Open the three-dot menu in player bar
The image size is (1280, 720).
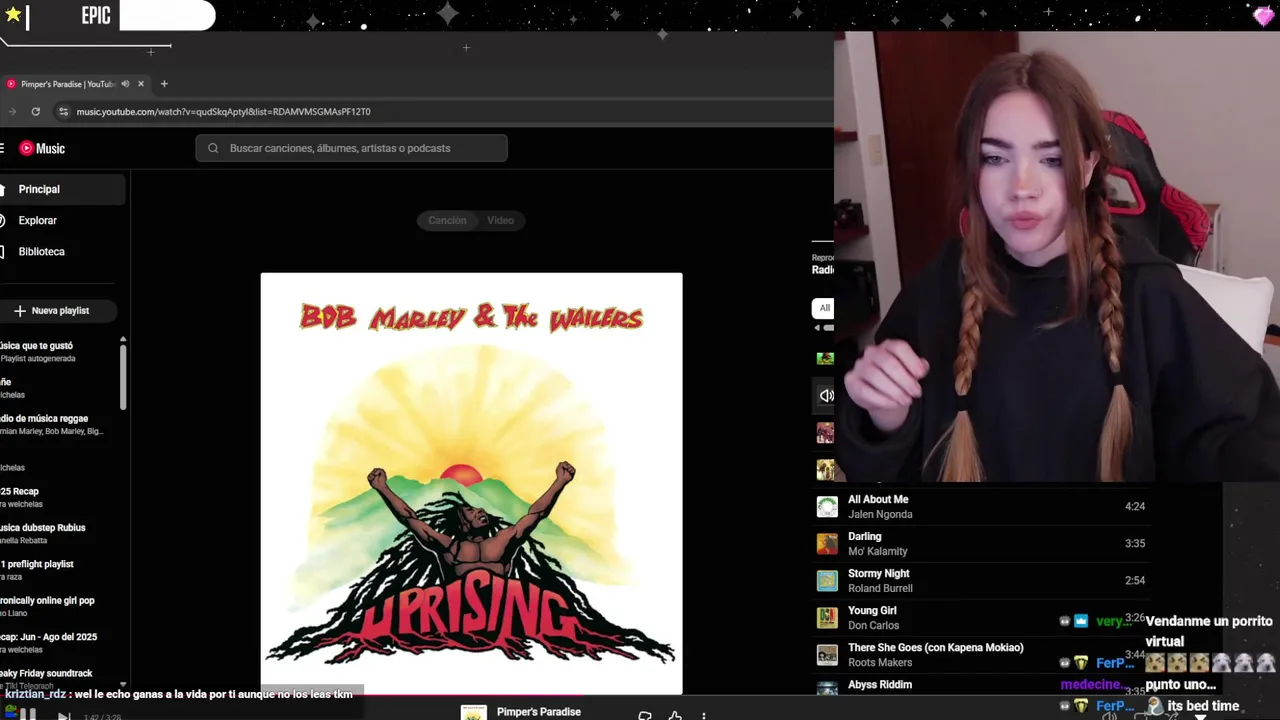[704, 716]
